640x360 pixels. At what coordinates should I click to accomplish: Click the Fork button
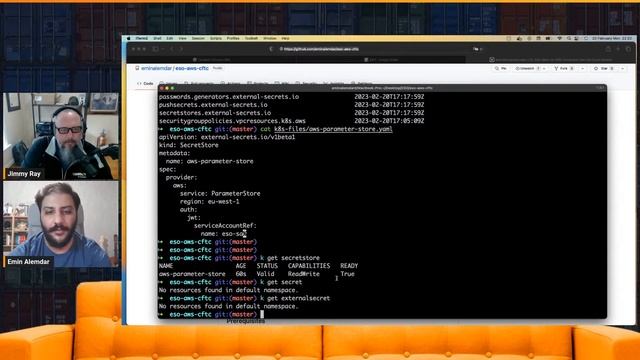(563, 69)
